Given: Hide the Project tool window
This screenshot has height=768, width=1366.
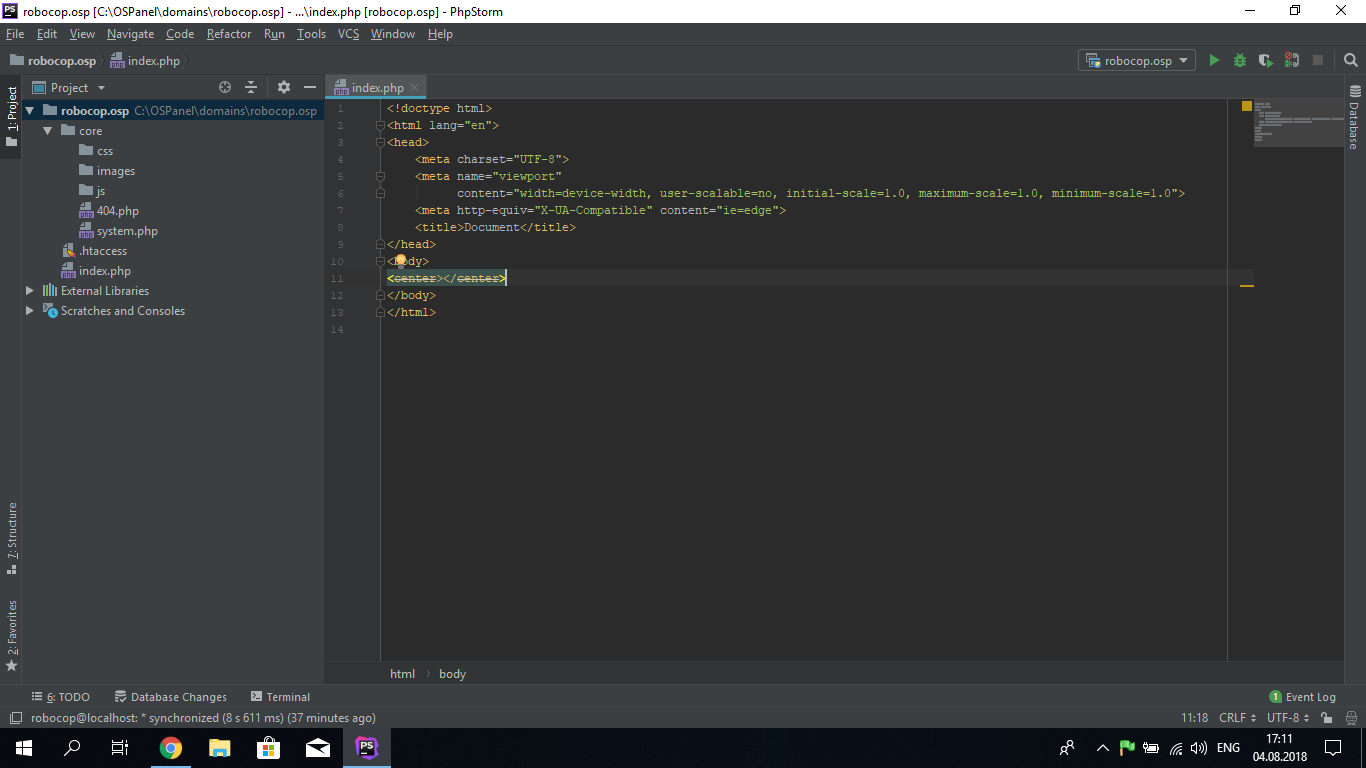Looking at the screenshot, I should tap(310, 88).
